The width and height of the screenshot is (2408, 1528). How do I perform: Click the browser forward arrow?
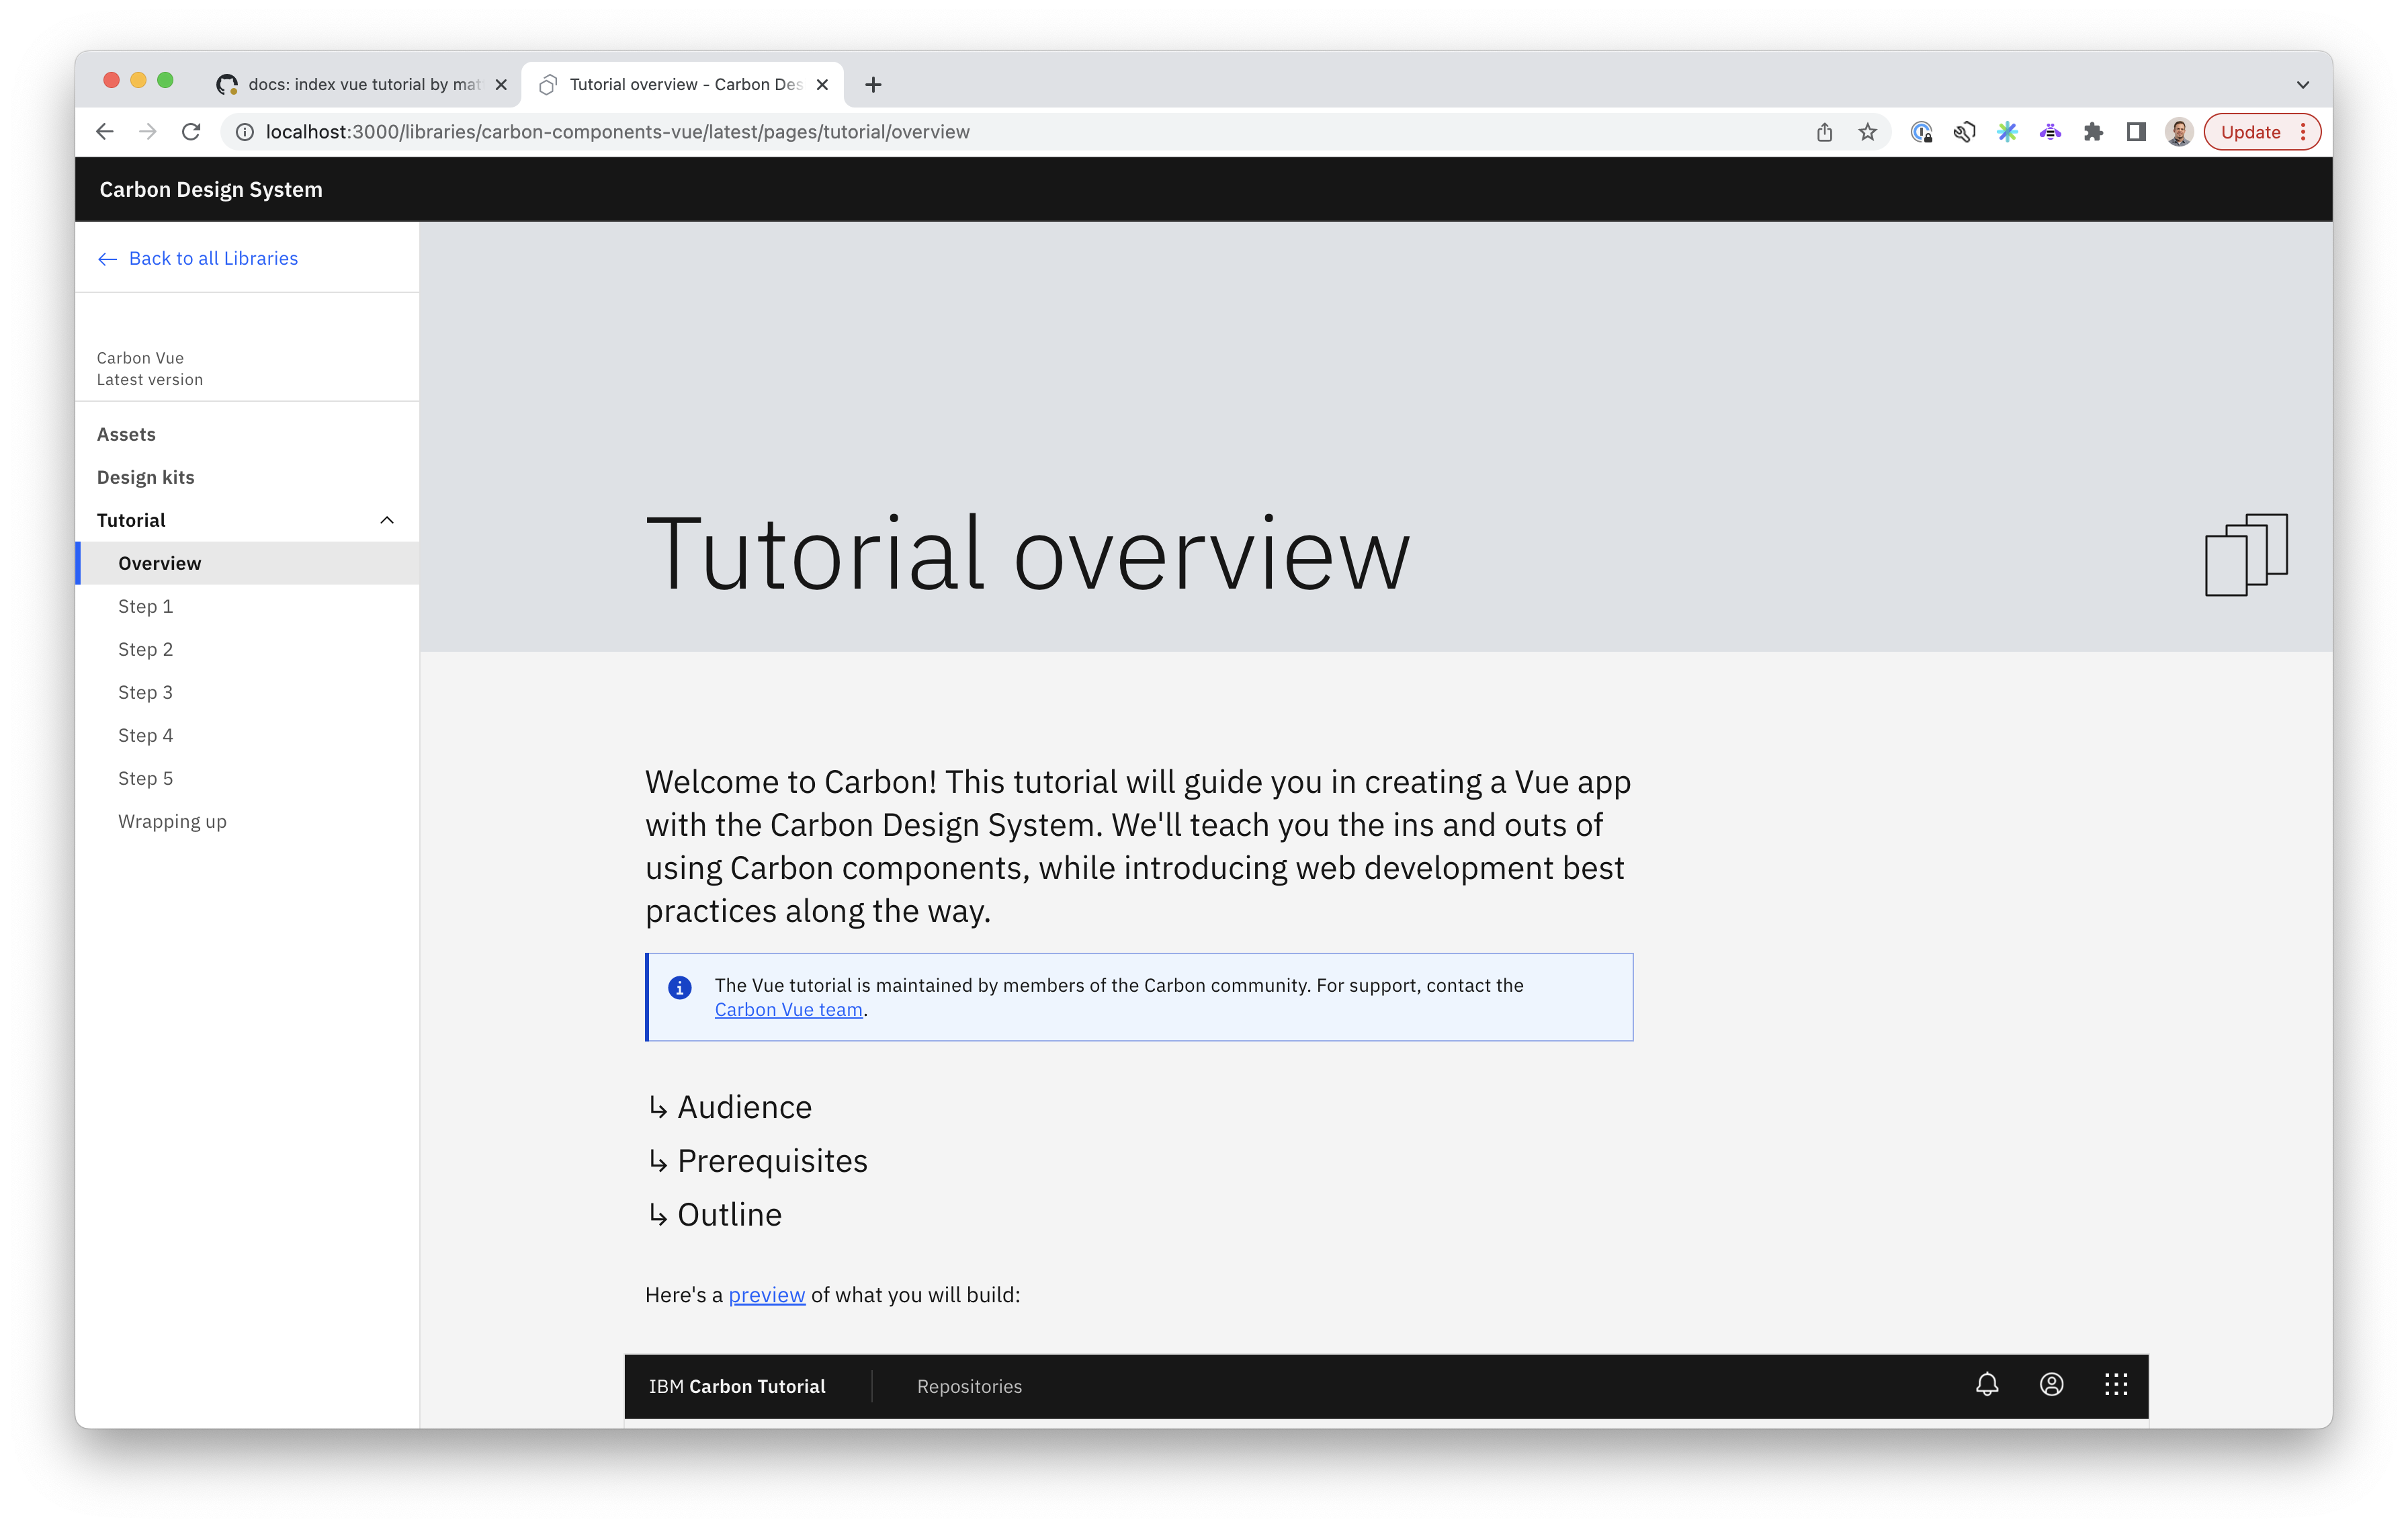coord(148,132)
